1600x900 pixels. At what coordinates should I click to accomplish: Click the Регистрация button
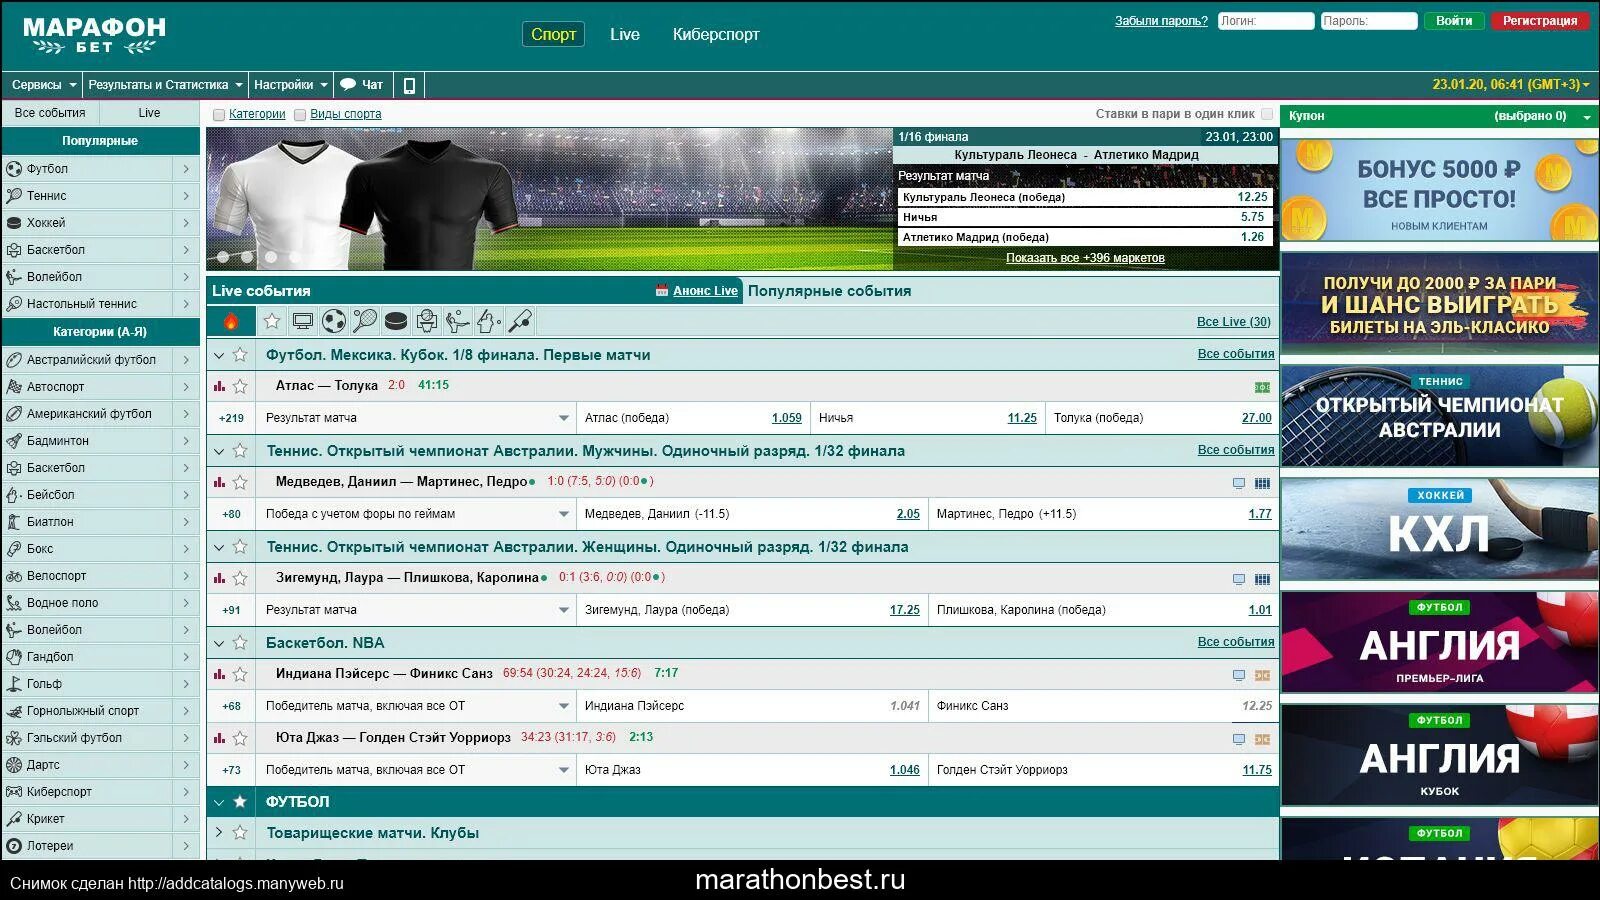point(1540,21)
